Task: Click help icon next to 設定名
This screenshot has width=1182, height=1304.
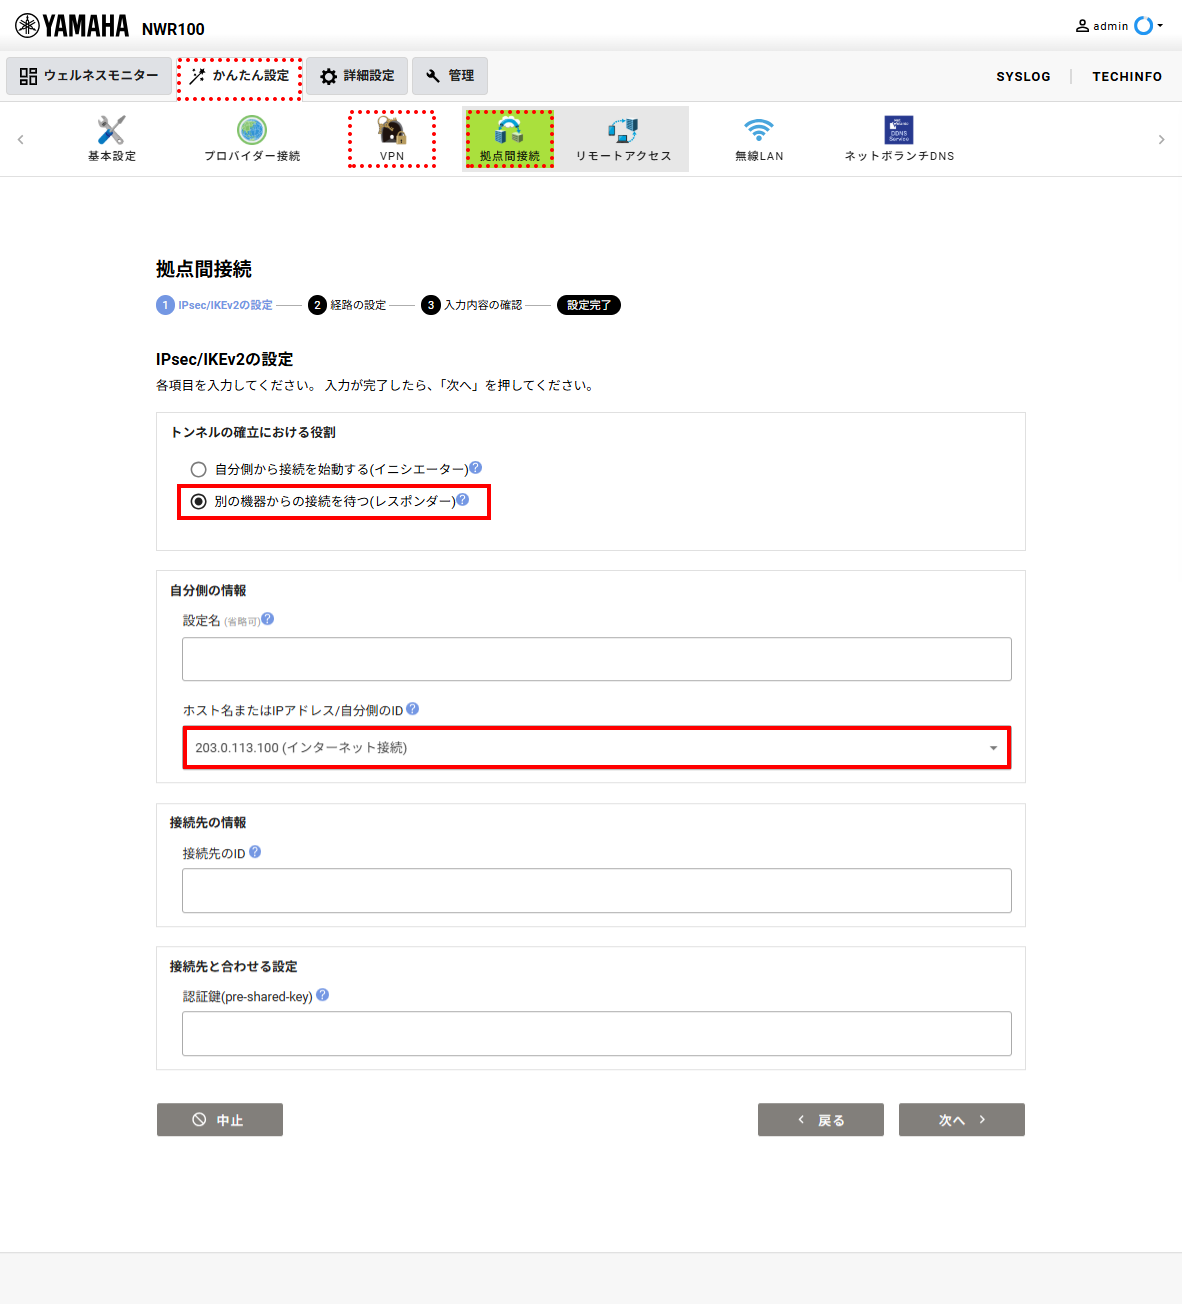Action: pos(267,619)
